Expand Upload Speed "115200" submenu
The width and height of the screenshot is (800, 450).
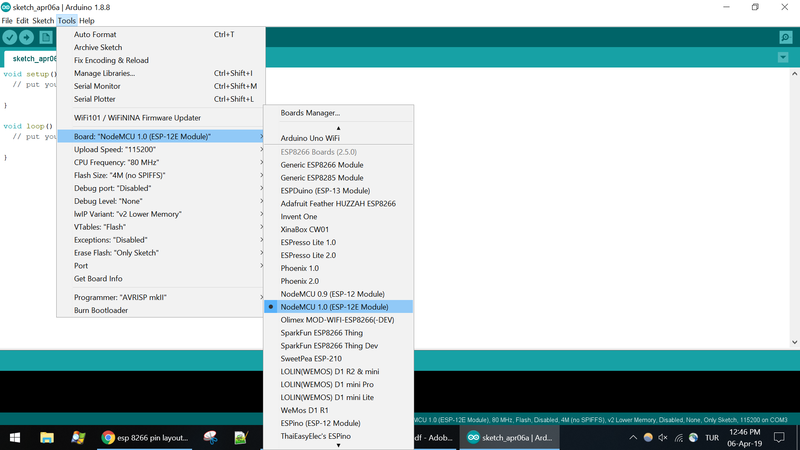pos(161,149)
